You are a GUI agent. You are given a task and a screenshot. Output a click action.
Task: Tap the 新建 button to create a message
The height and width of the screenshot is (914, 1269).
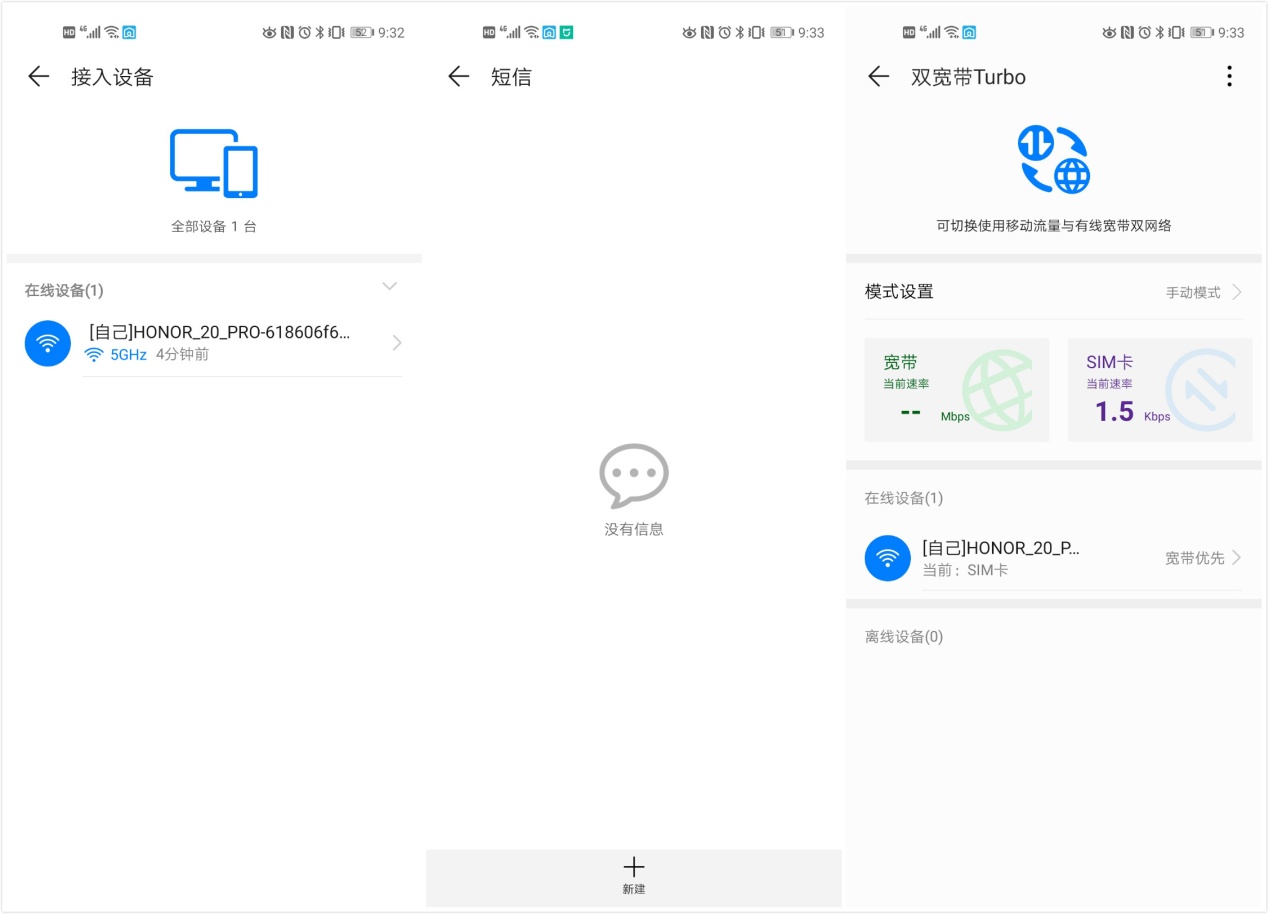[x=633, y=877]
